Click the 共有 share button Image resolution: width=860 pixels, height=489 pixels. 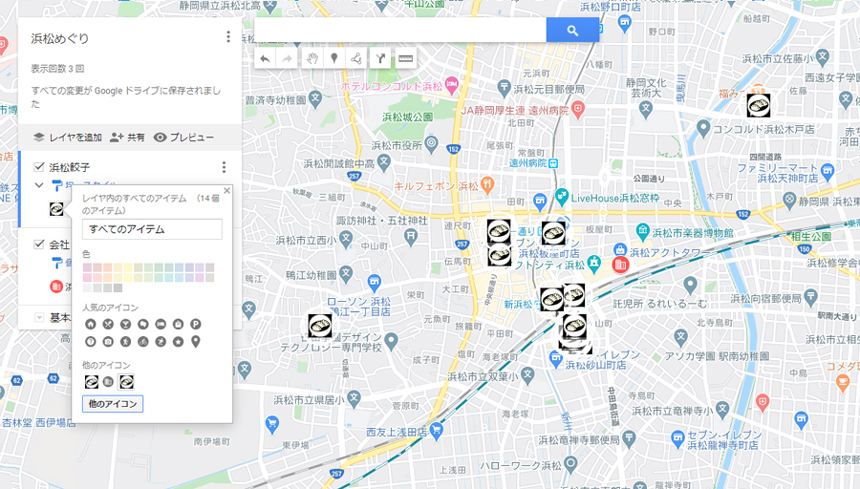tap(127, 137)
